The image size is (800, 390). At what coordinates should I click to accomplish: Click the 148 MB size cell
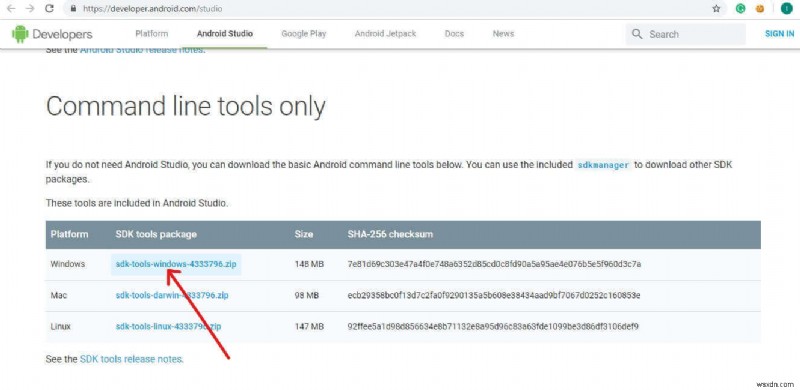point(309,264)
